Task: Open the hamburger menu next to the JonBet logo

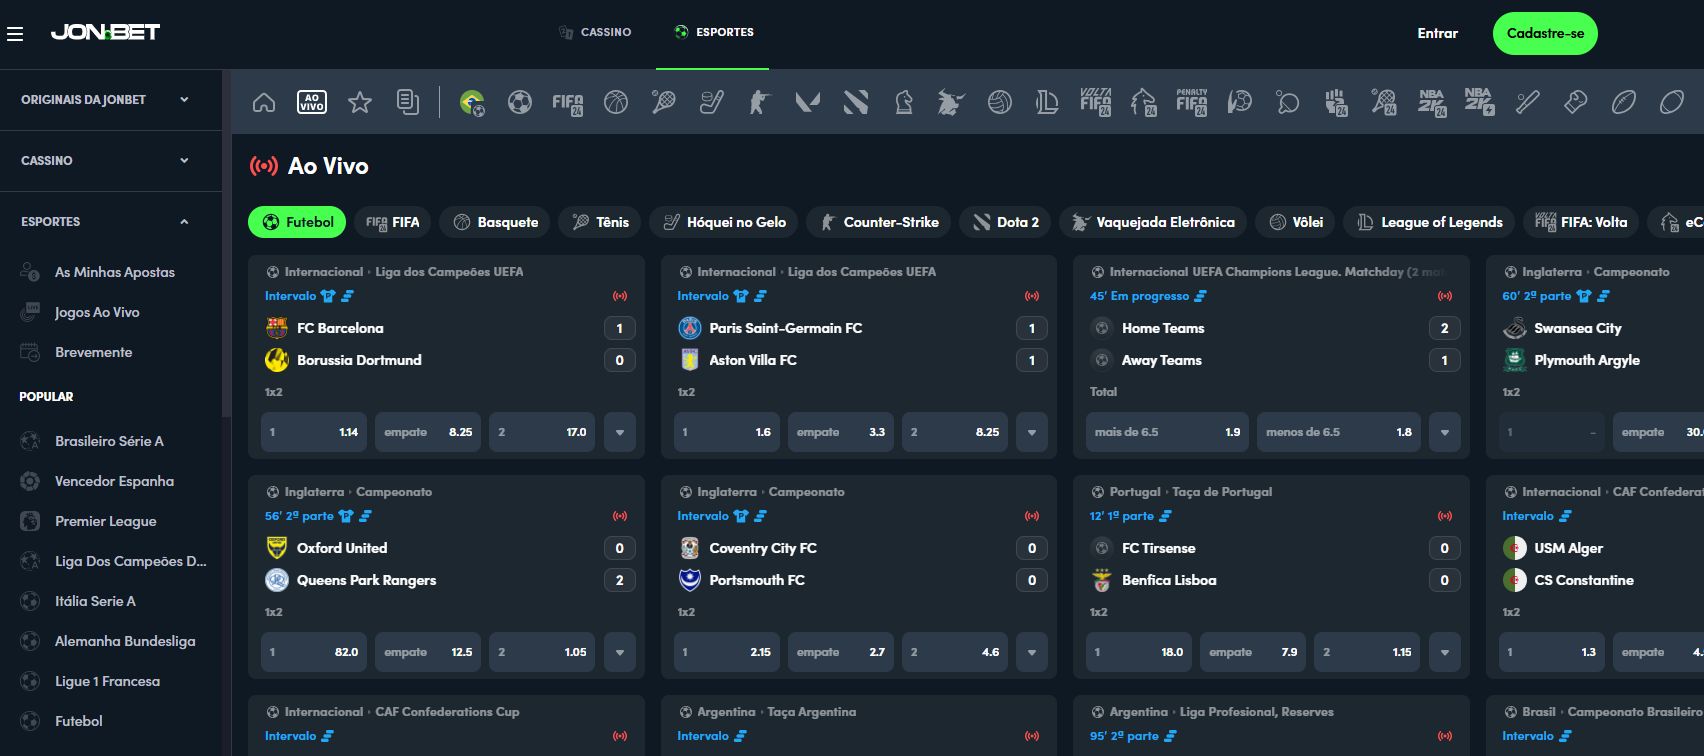Action: tap(15, 35)
